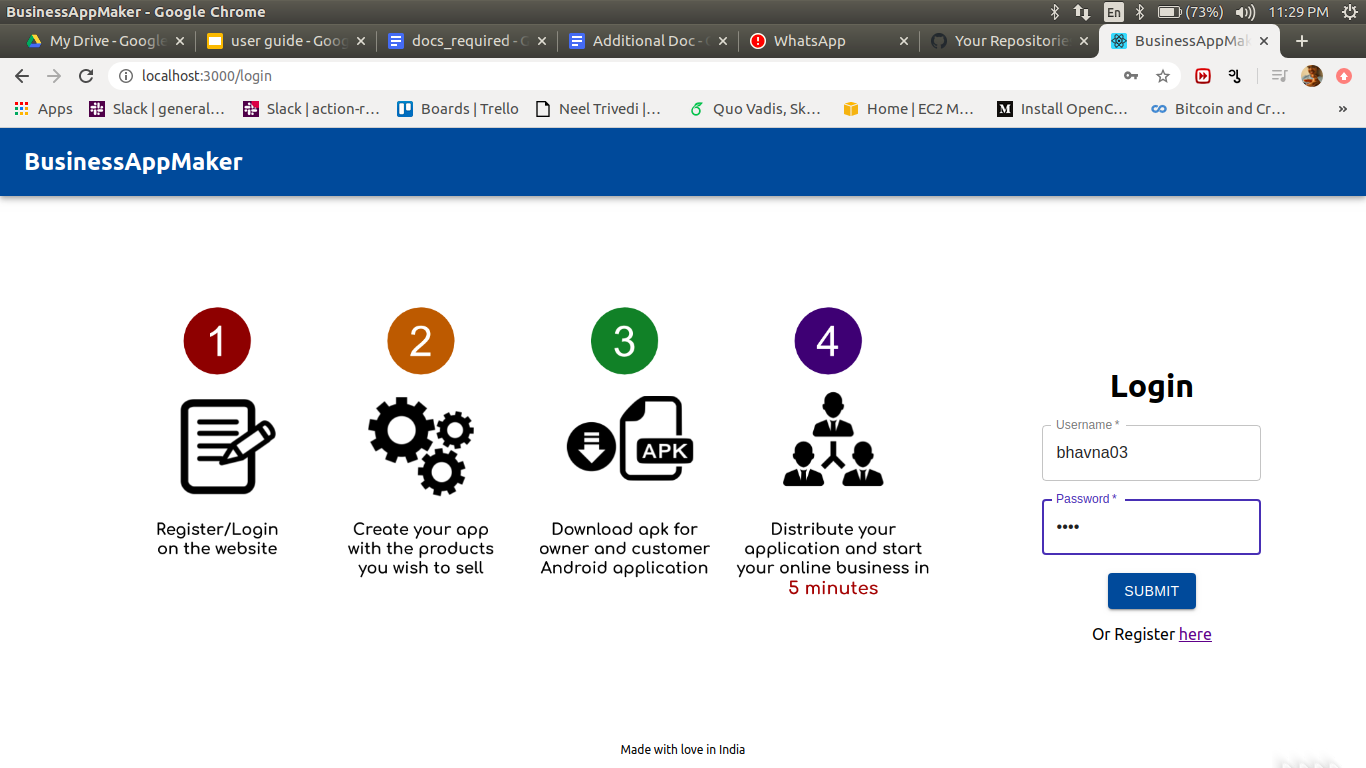Open the battery 73% indicator
The width and height of the screenshot is (1366, 768).
1190,12
